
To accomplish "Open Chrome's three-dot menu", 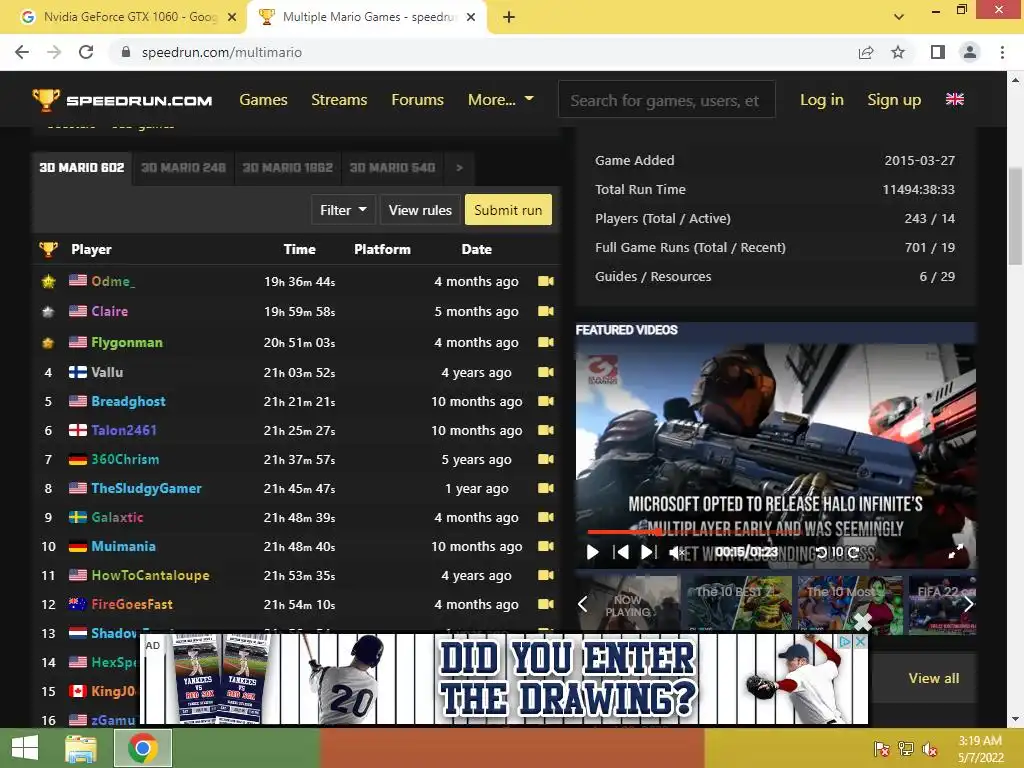I will [1002, 52].
